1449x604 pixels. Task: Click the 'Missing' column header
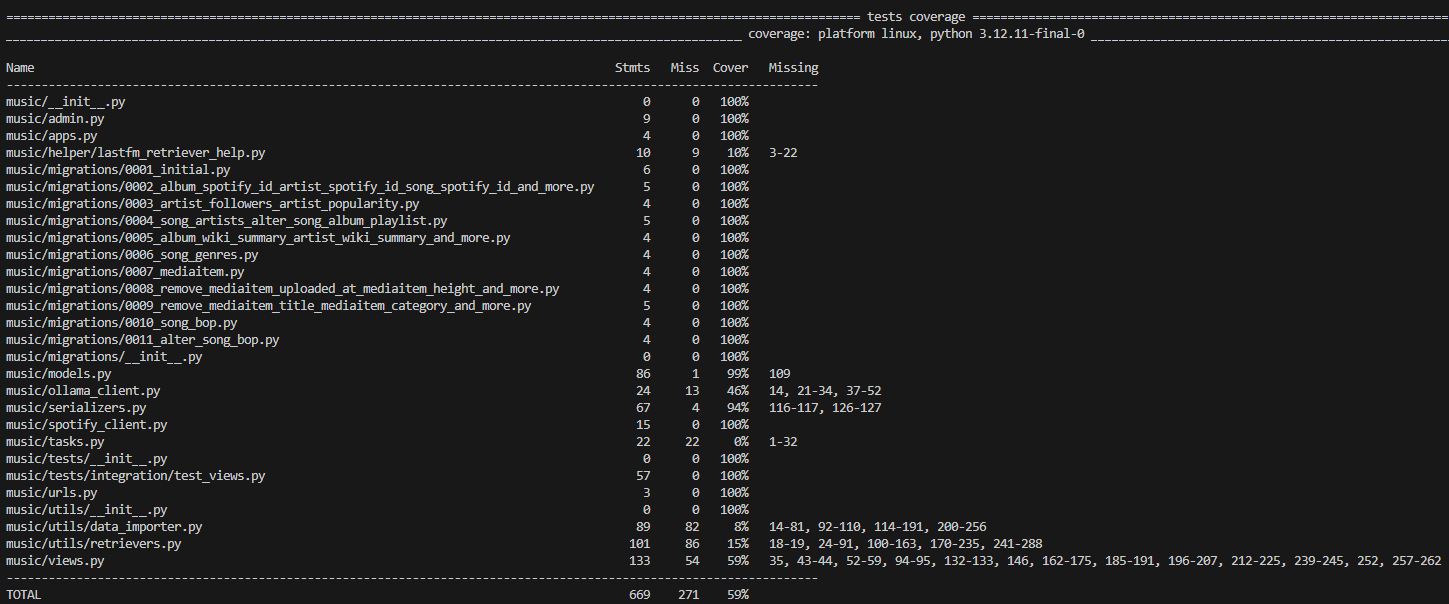pos(793,68)
